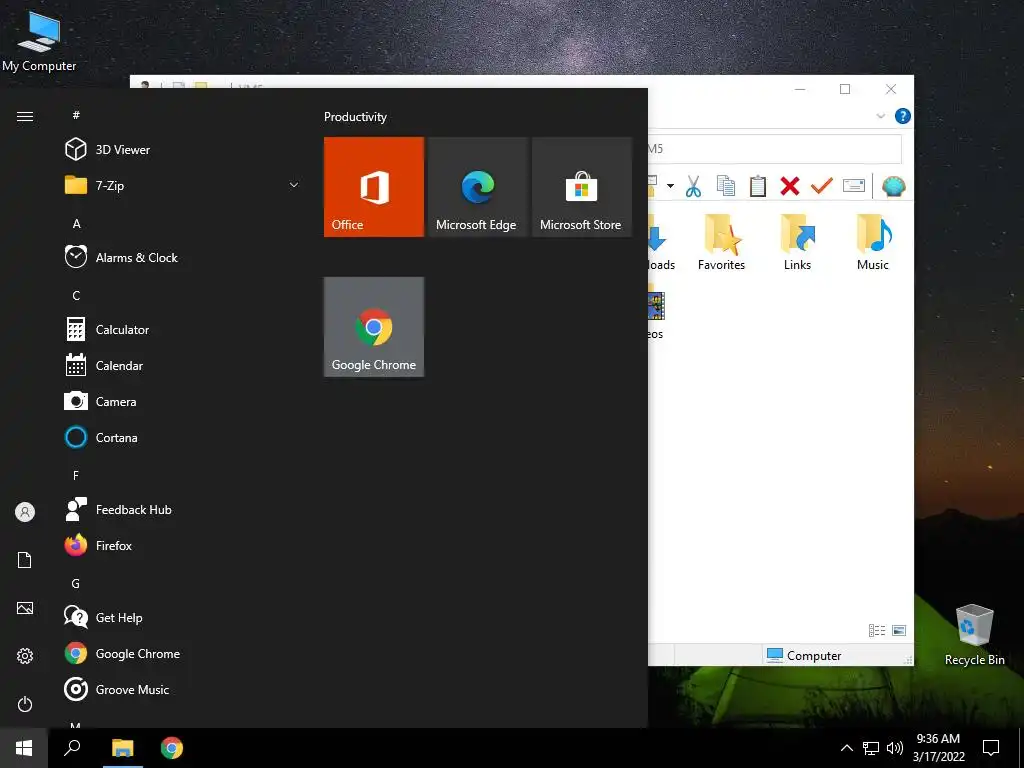Click the address bar in file window
Image resolution: width=1024 pixels, height=768 pixels.
click(775, 149)
